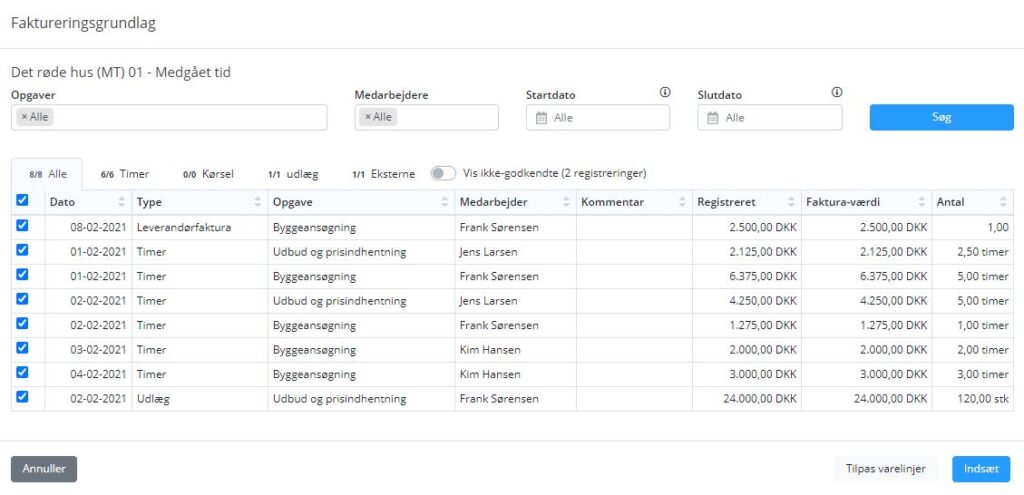1024x495 pixels.
Task: Uncheck the select-all checkbox in table header
Action: (22, 200)
